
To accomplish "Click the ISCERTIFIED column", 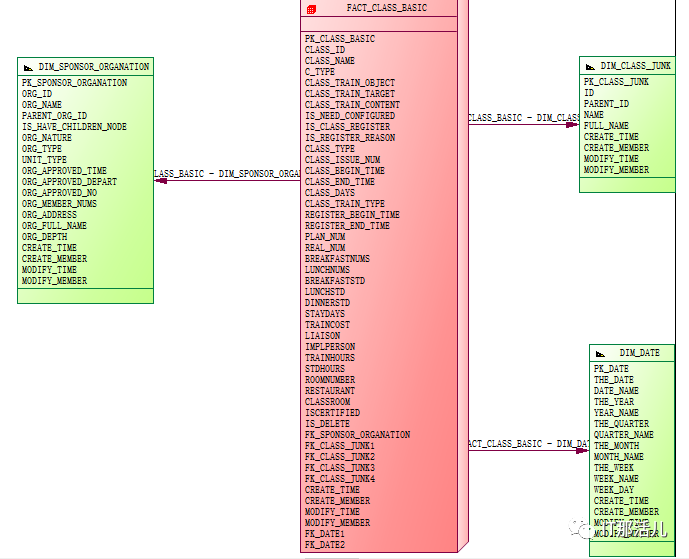I will [x=333, y=413].
